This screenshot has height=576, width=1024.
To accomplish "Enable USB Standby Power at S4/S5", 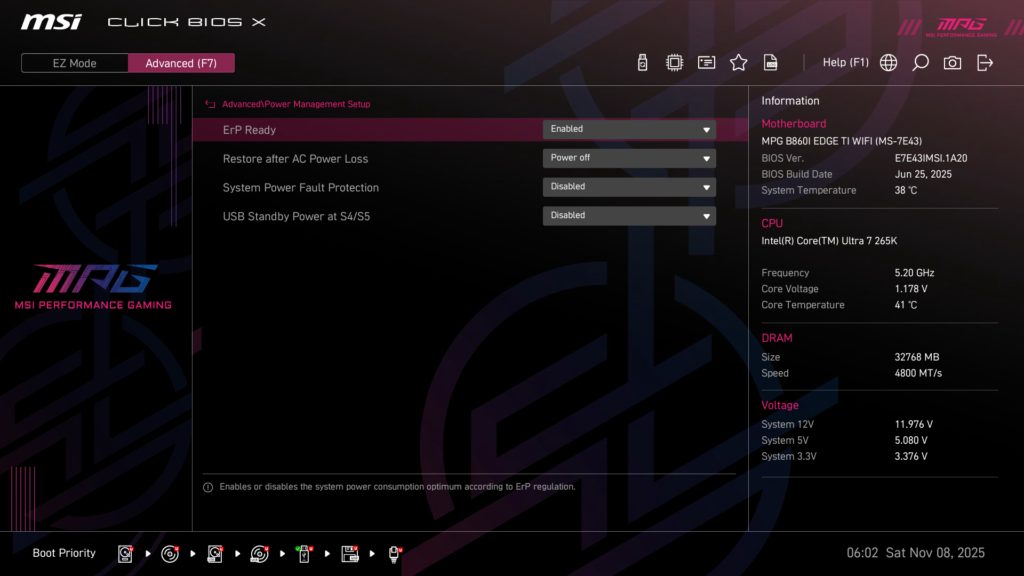I will coord(628,215).
